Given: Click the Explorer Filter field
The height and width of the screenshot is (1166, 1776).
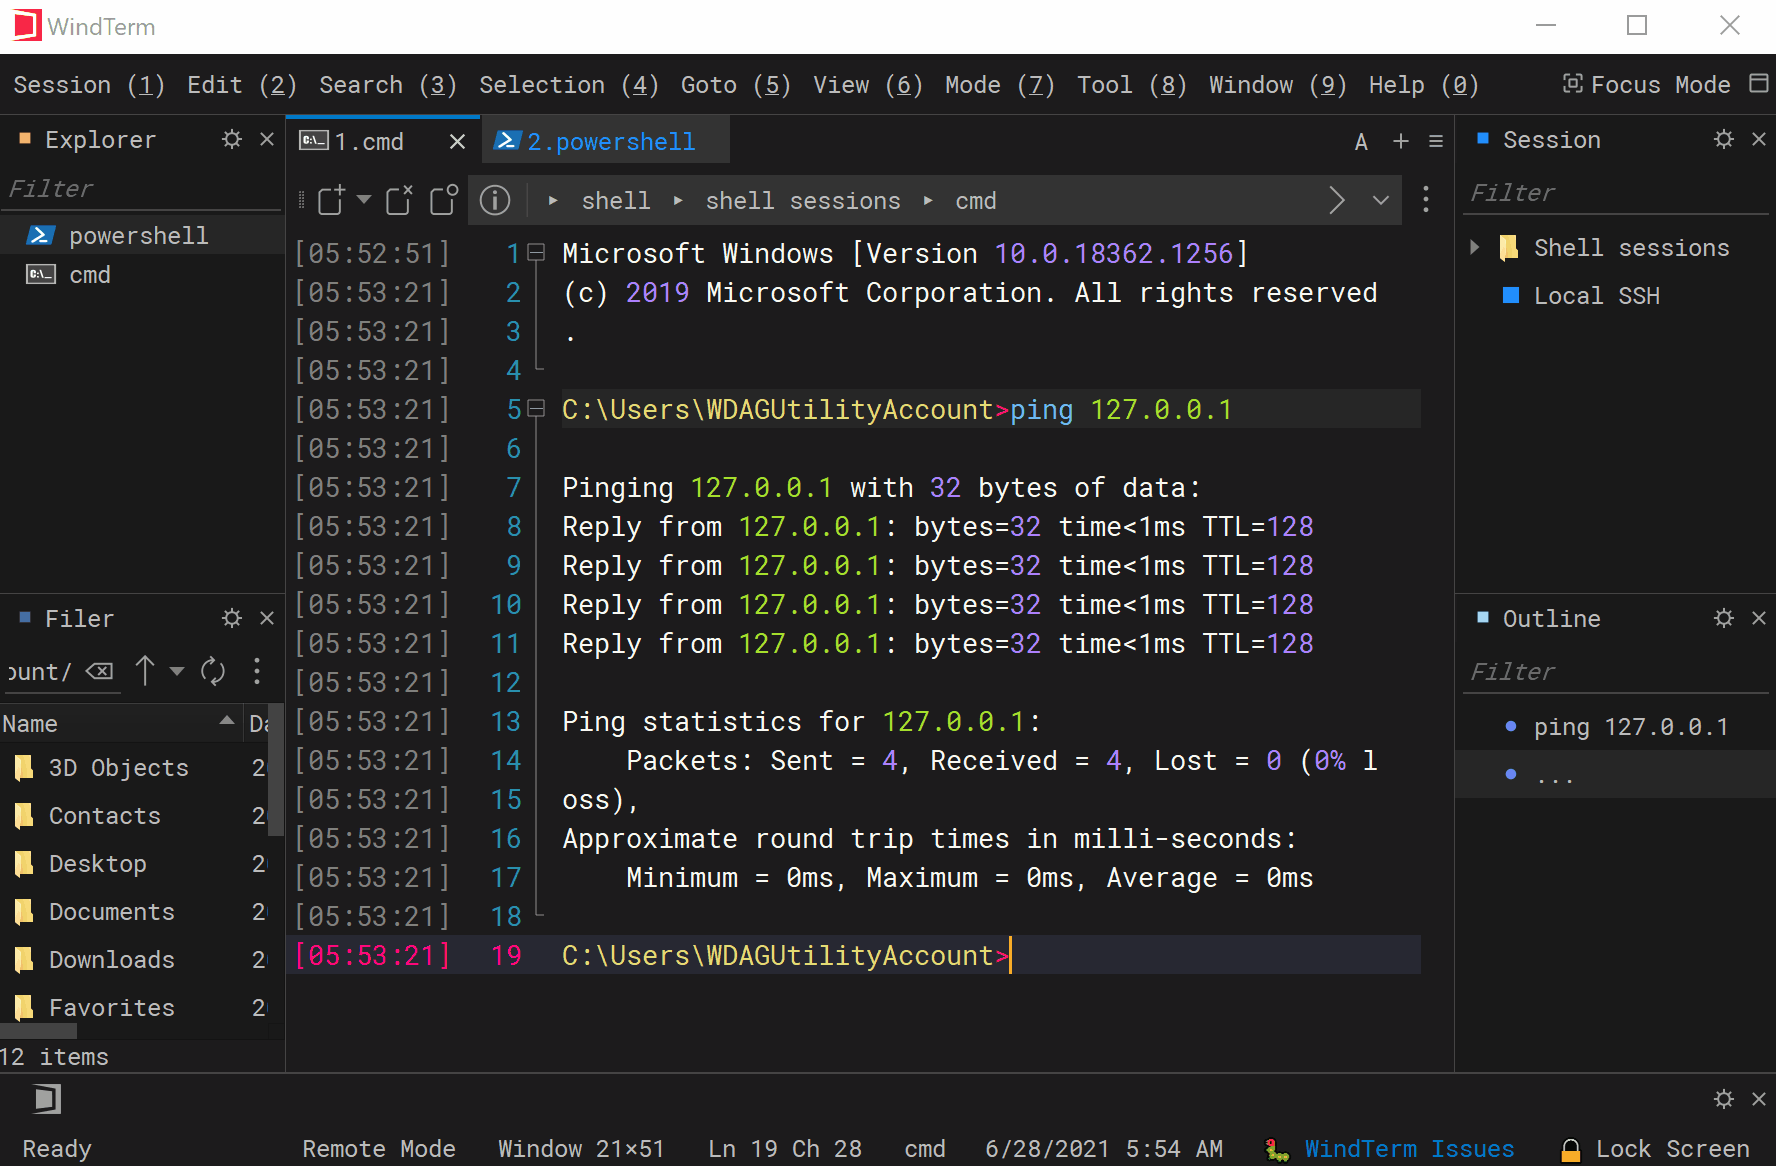Looking at the screenshot, I should [142, 188].
